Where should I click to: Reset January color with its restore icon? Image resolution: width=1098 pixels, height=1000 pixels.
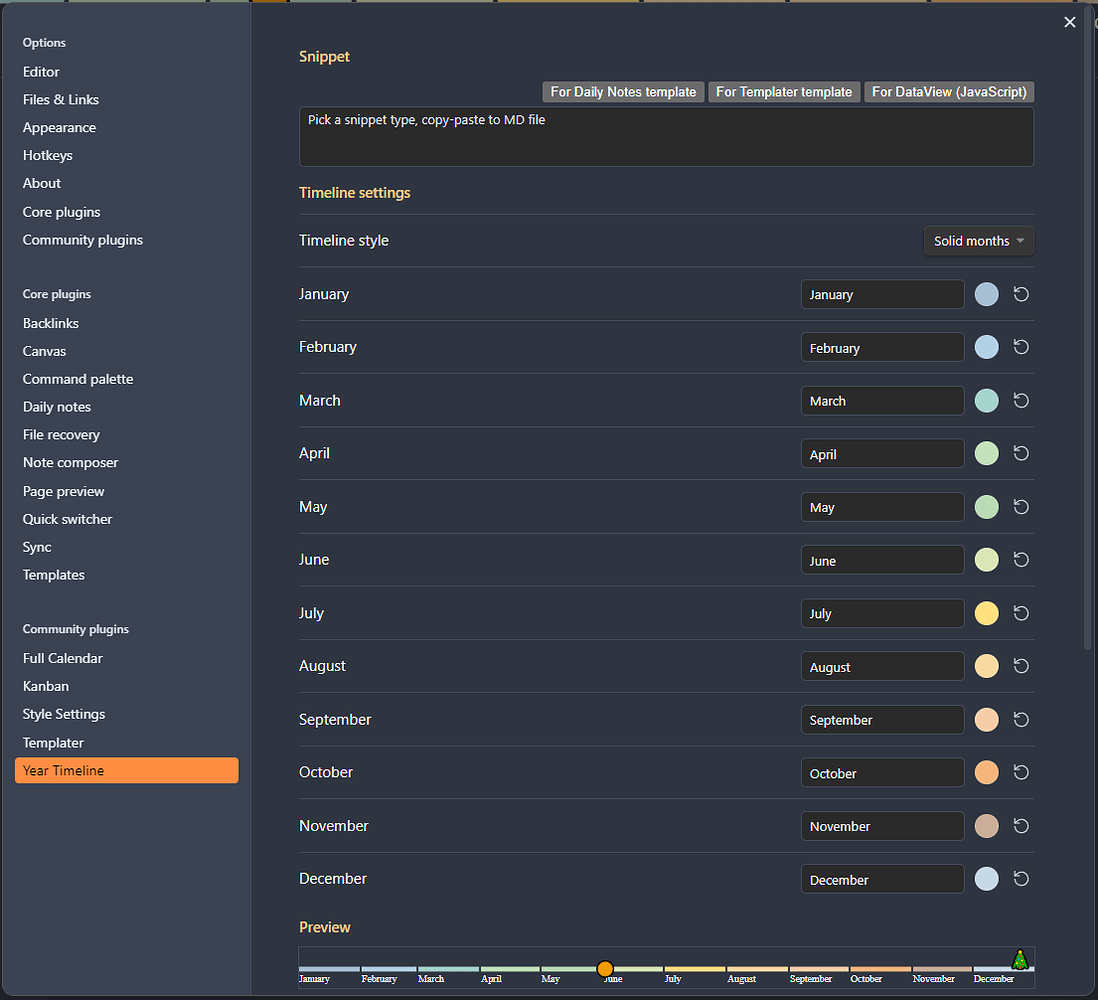(1021, 294)
